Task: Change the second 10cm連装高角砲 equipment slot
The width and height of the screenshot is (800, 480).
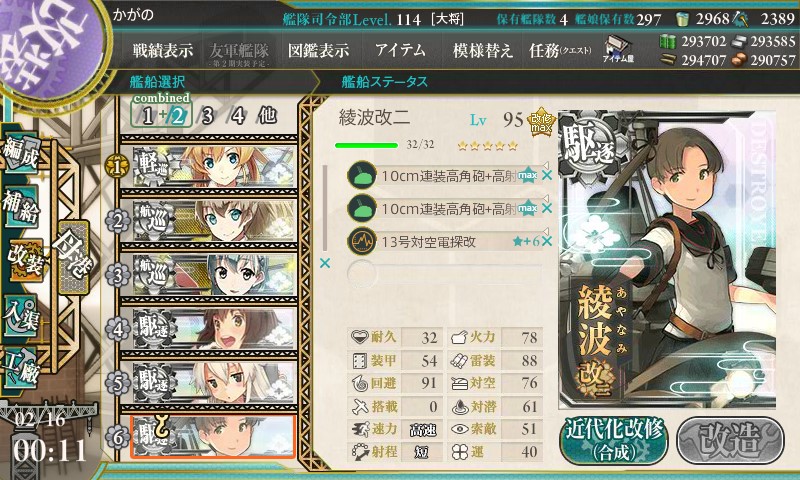Action: point(443,208)
